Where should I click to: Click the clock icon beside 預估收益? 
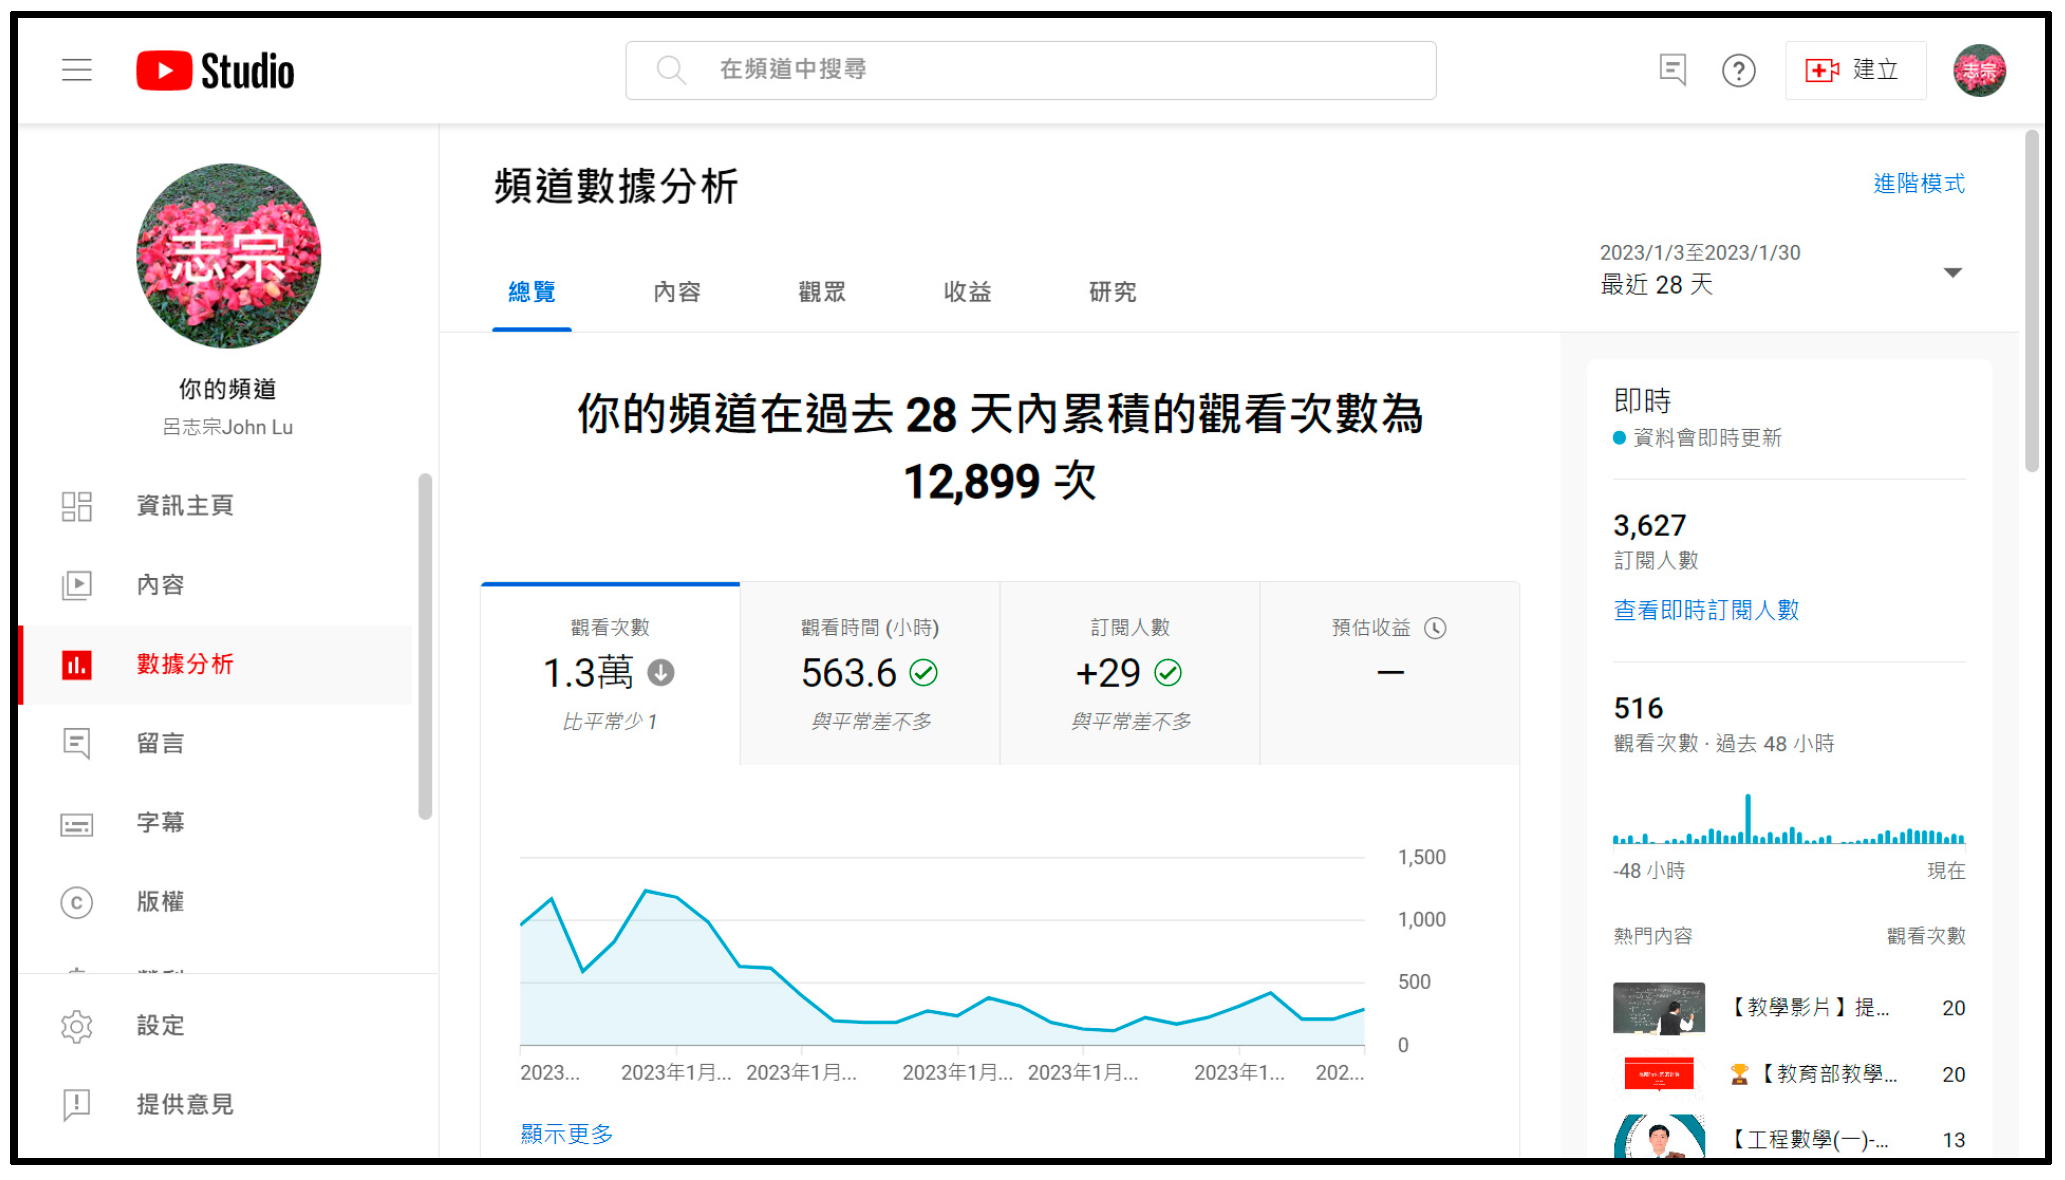point(1435,628)
